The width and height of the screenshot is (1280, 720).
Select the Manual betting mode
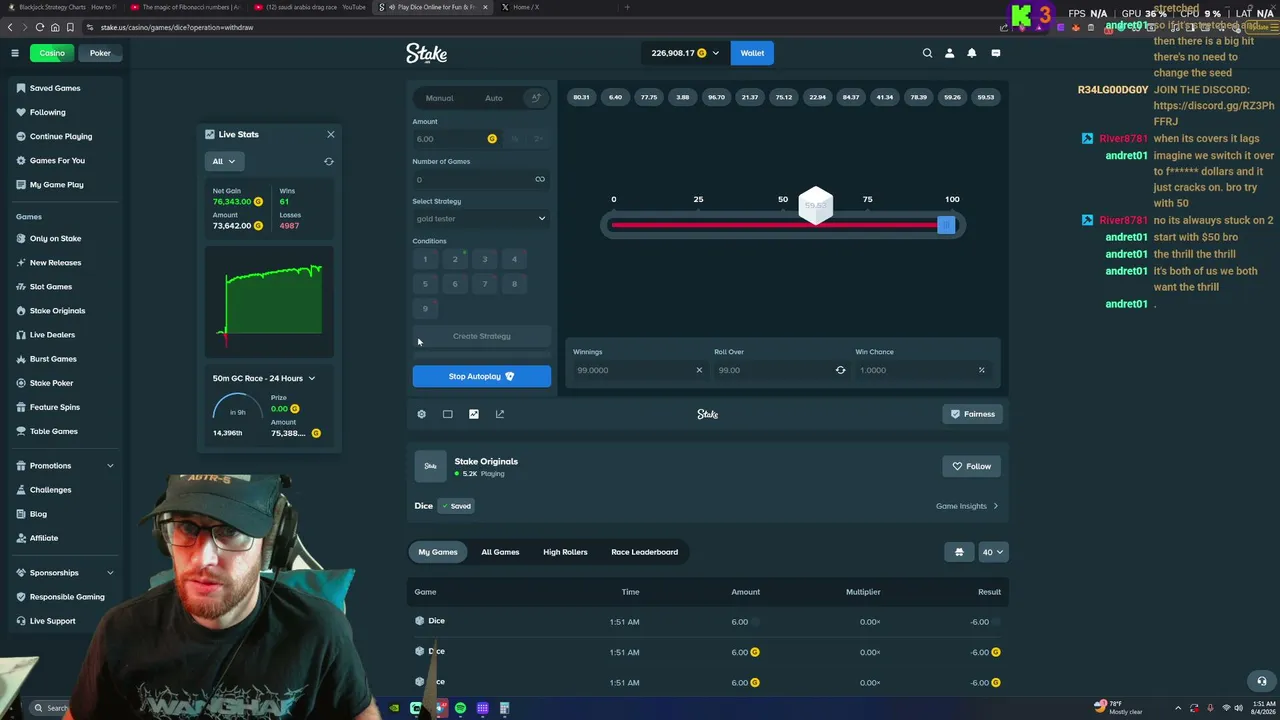point(439,98)
